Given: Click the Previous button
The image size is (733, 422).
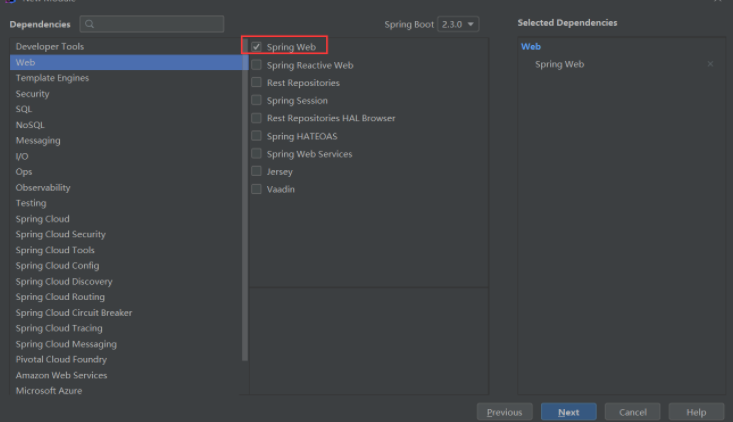Looking at the screenshot, I should tap(504, 412).
